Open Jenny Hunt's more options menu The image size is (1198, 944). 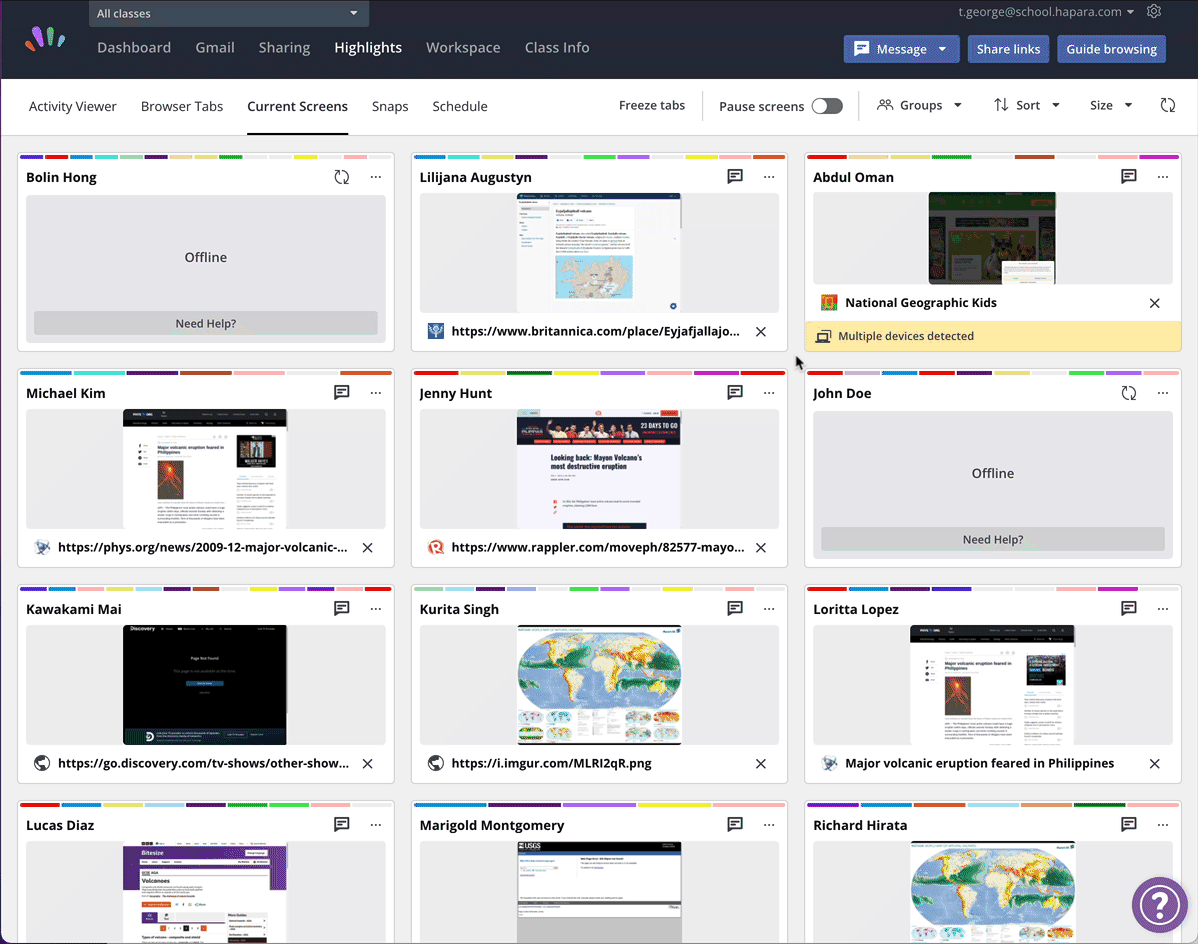pyautogui.click(x=769, y=393)
